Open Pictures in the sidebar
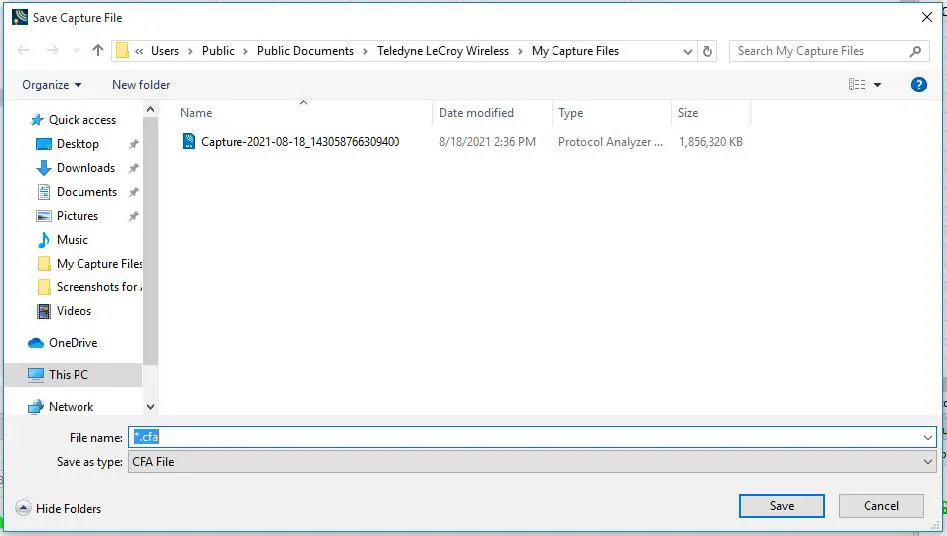The height and width of the screenshot is (536, 947). pyautogui.click(x=77, y=216)
